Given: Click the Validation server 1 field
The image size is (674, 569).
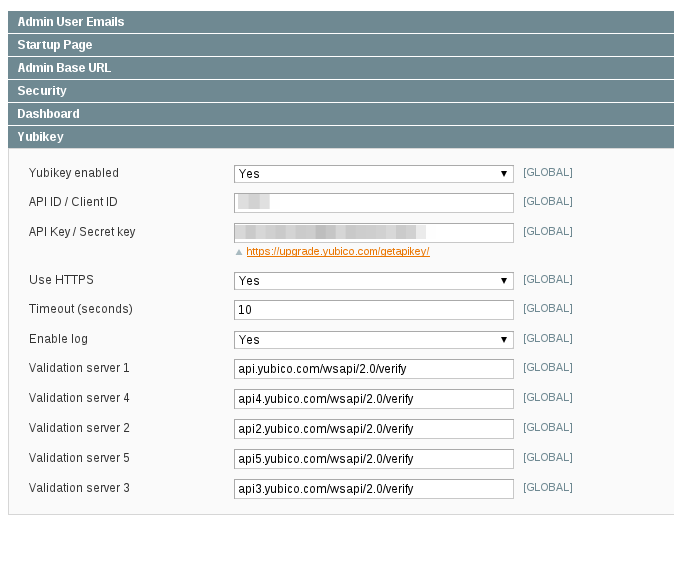Looking at the screenshot, I should pos(373,369).
